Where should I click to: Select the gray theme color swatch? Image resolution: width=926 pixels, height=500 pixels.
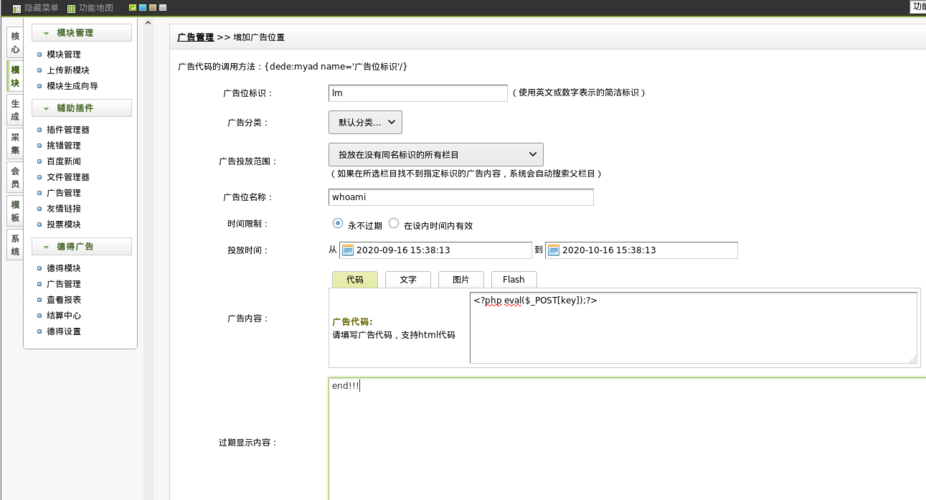coord(162,8)
